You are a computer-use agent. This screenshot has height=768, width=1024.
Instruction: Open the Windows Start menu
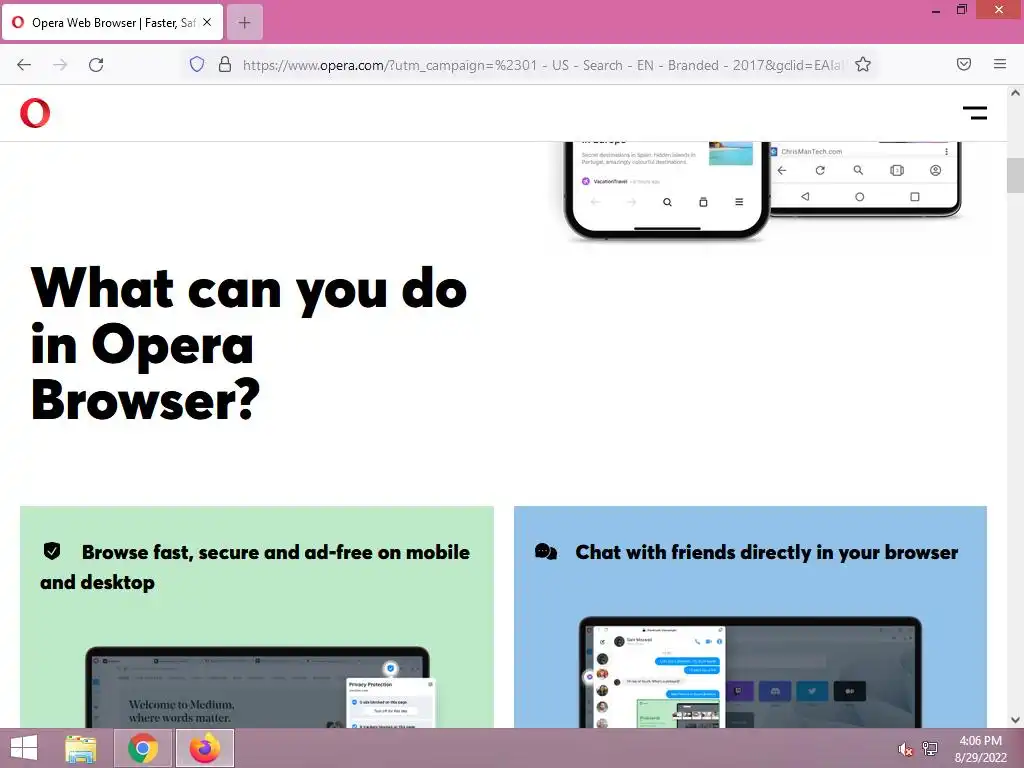click(x=24, y=748)
